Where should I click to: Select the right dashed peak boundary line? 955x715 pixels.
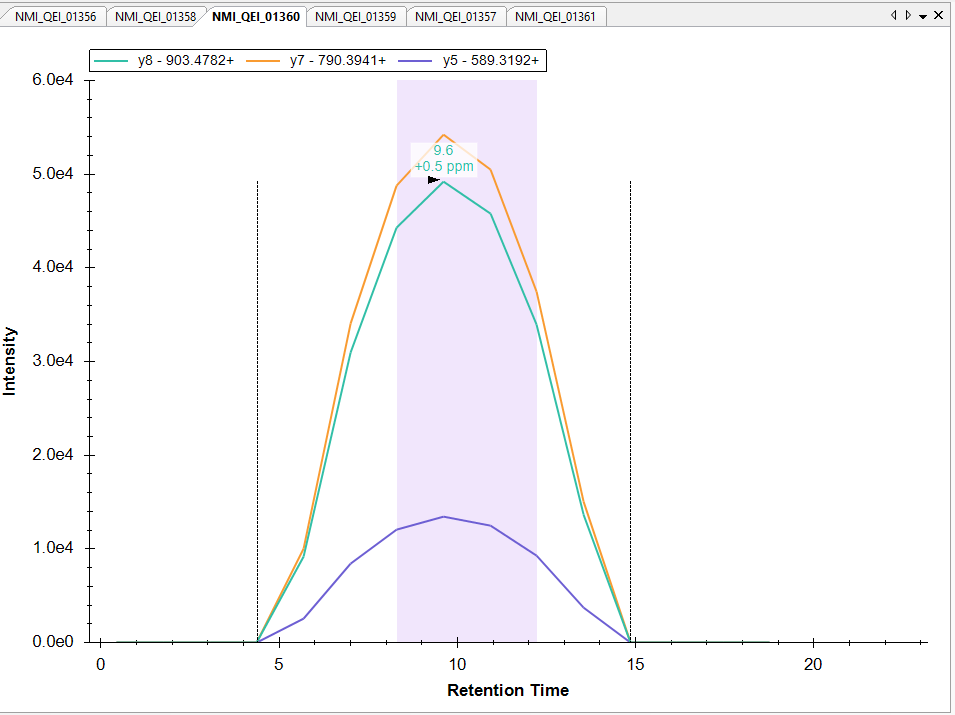click(x=630, y=400)
